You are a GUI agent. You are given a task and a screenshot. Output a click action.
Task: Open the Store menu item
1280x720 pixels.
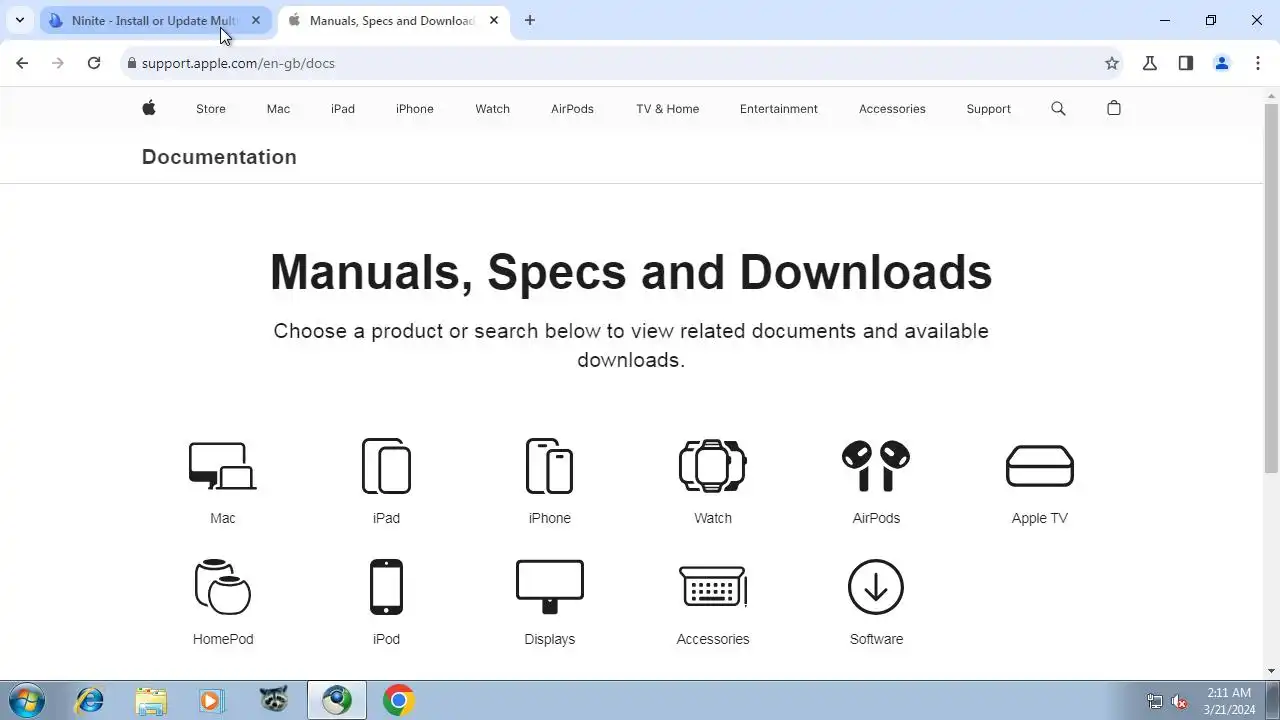211,109
